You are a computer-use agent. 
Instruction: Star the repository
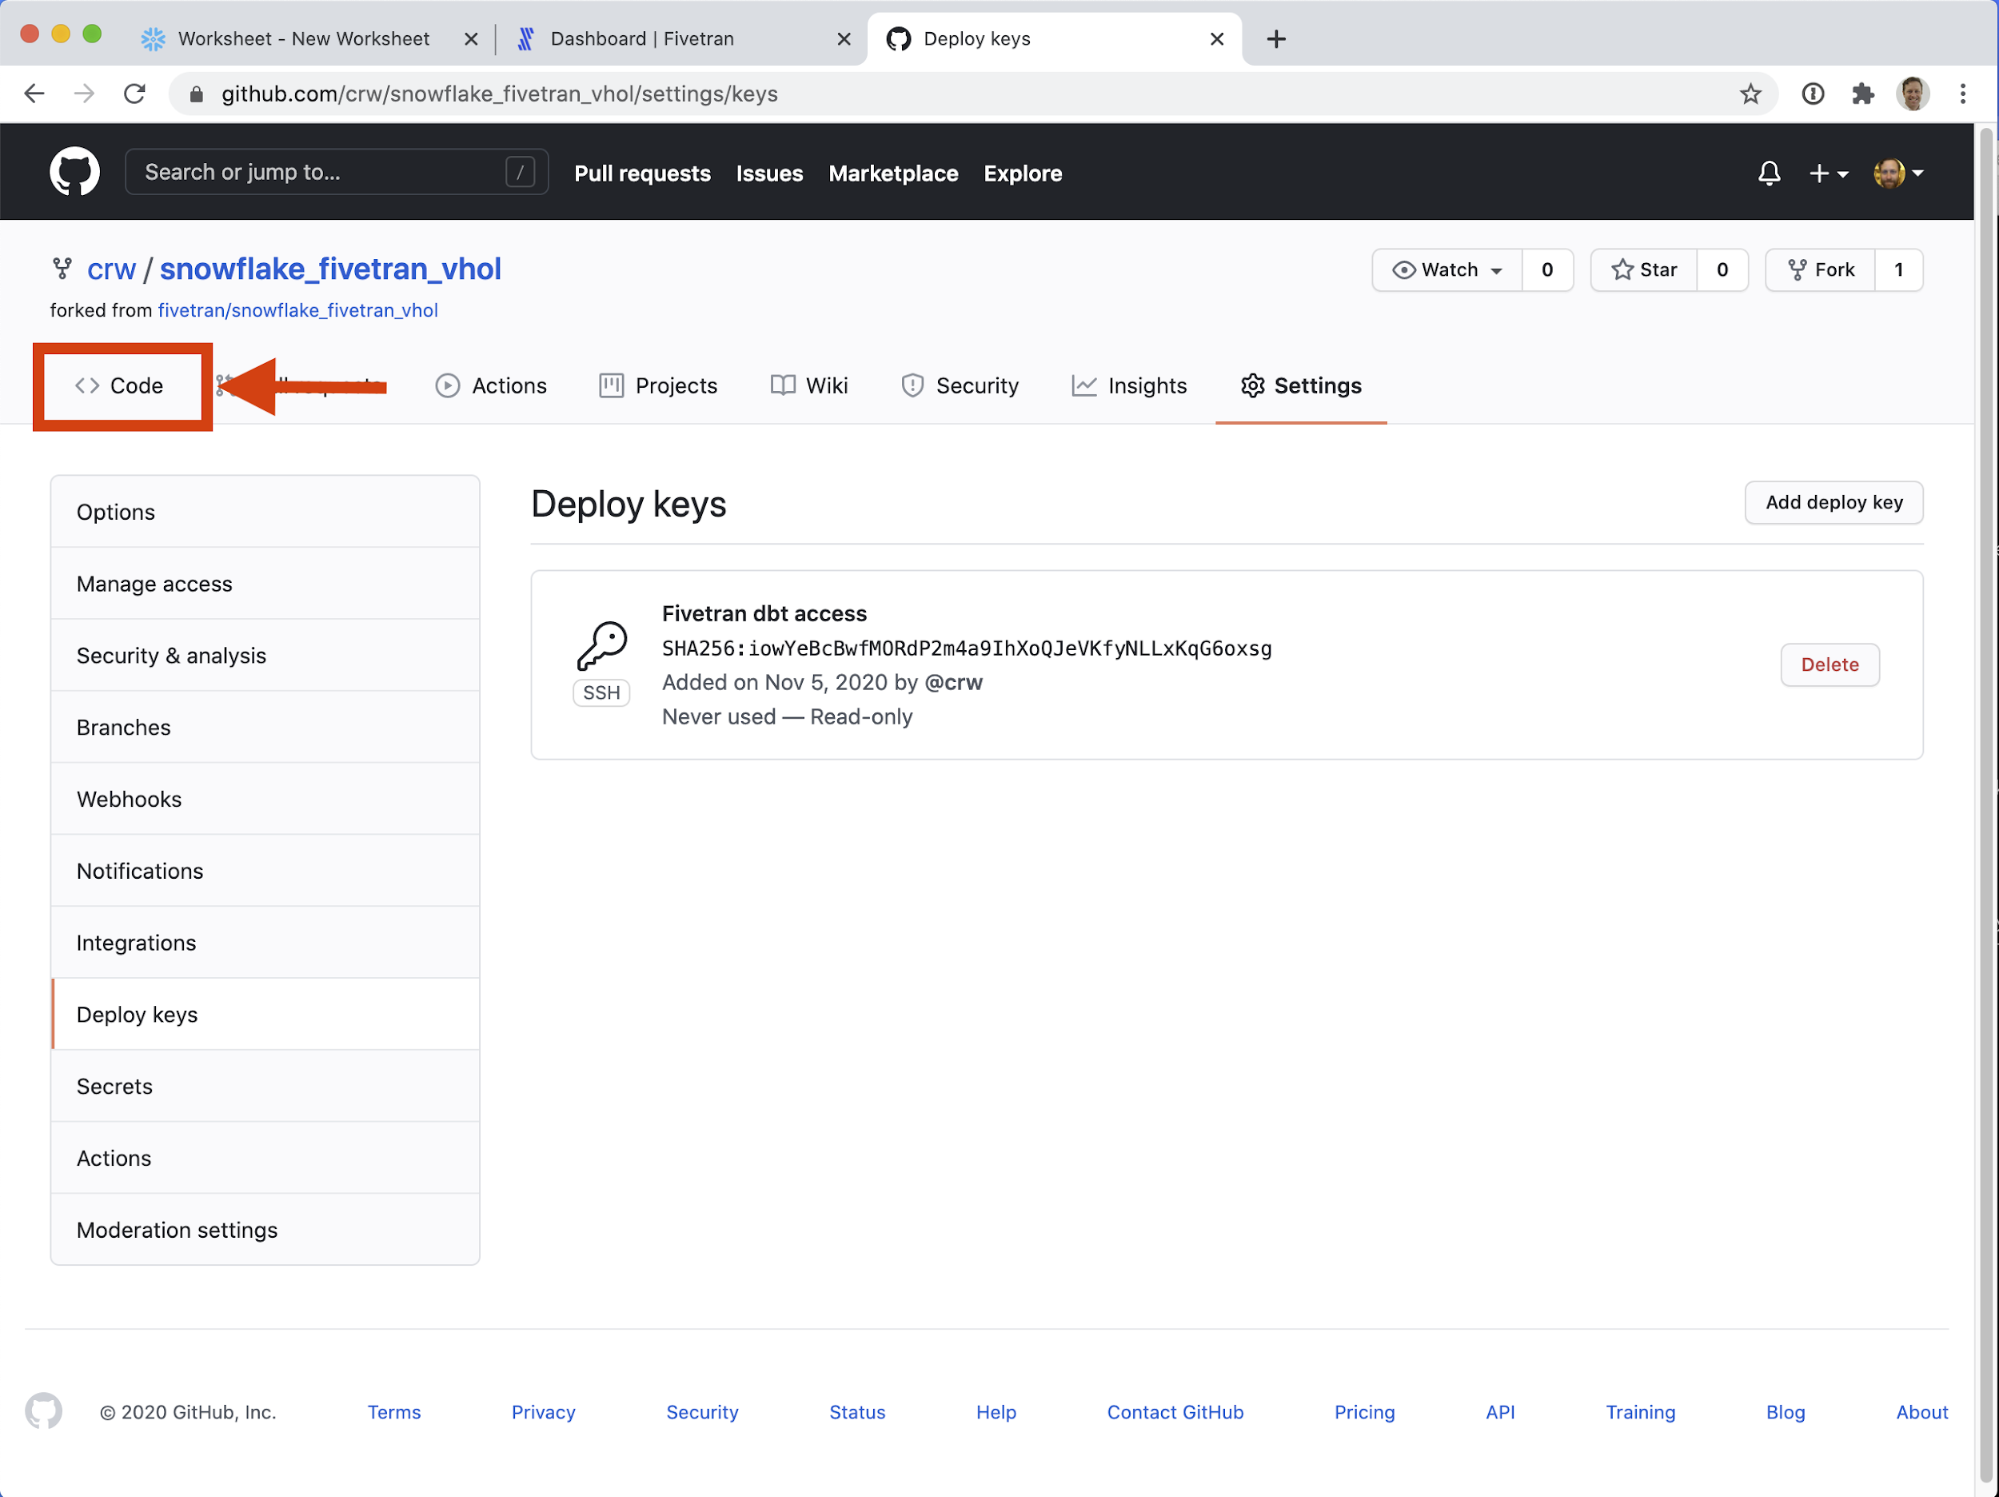tap(1644, 270)
